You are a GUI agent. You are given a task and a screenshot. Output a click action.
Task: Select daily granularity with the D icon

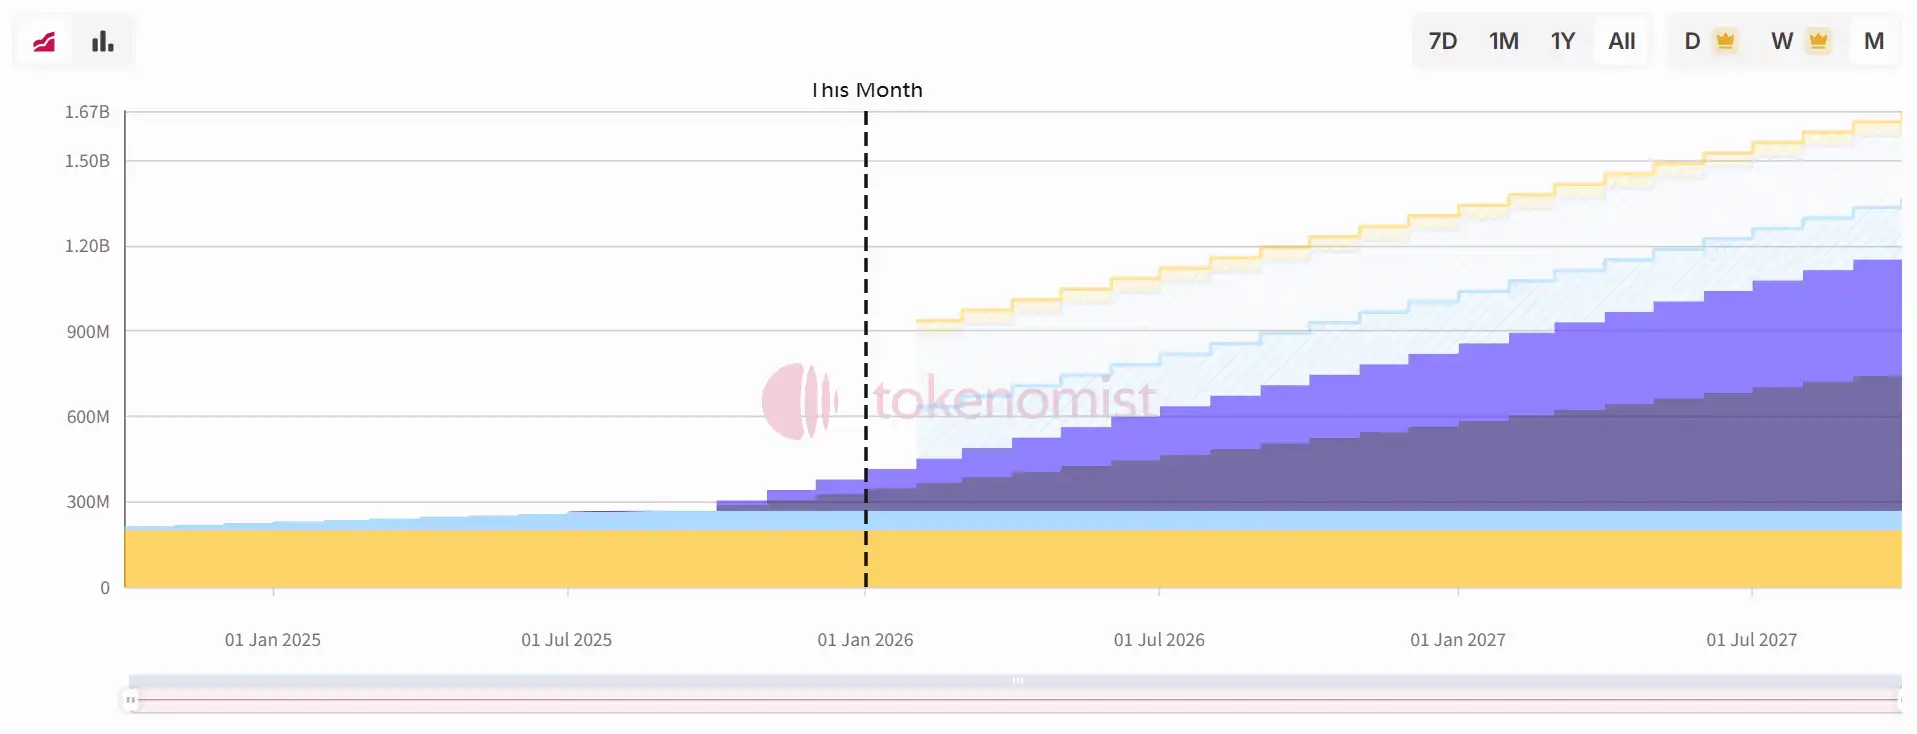pos(1691,40)
